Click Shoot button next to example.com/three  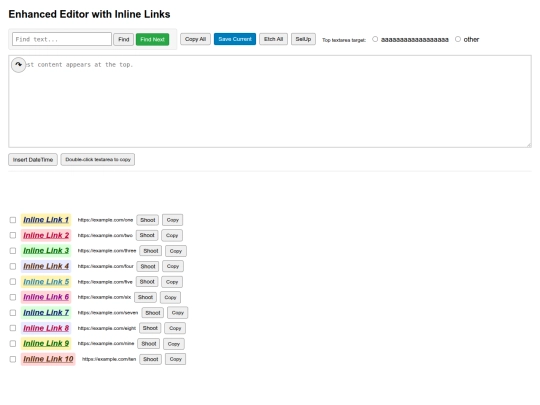150,251
